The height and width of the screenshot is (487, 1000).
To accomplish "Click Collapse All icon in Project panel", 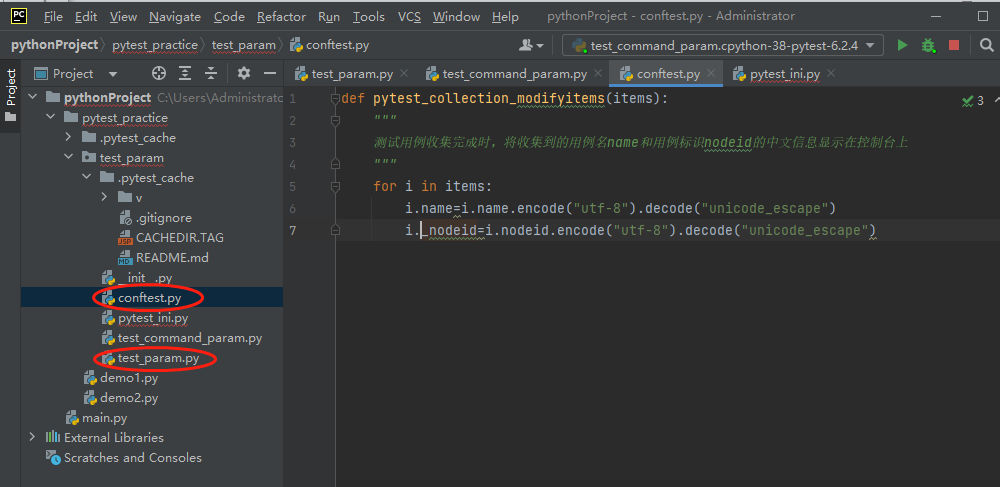I will coord(211,74).
